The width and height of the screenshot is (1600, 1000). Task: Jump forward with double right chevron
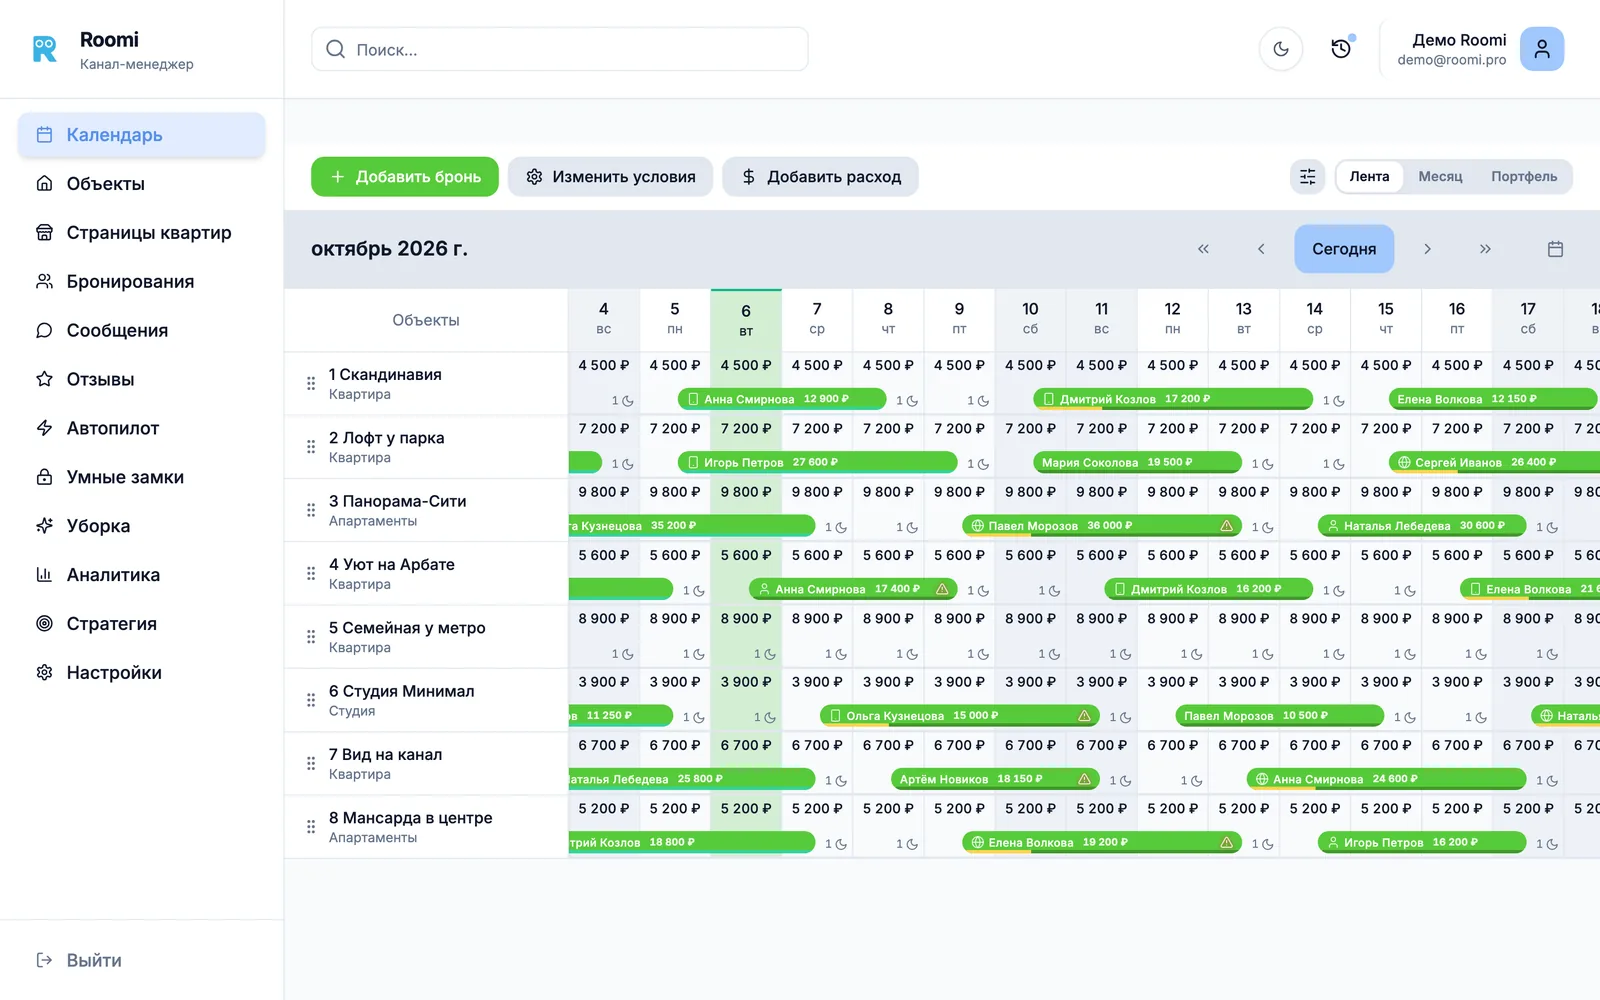point(1485,249)
